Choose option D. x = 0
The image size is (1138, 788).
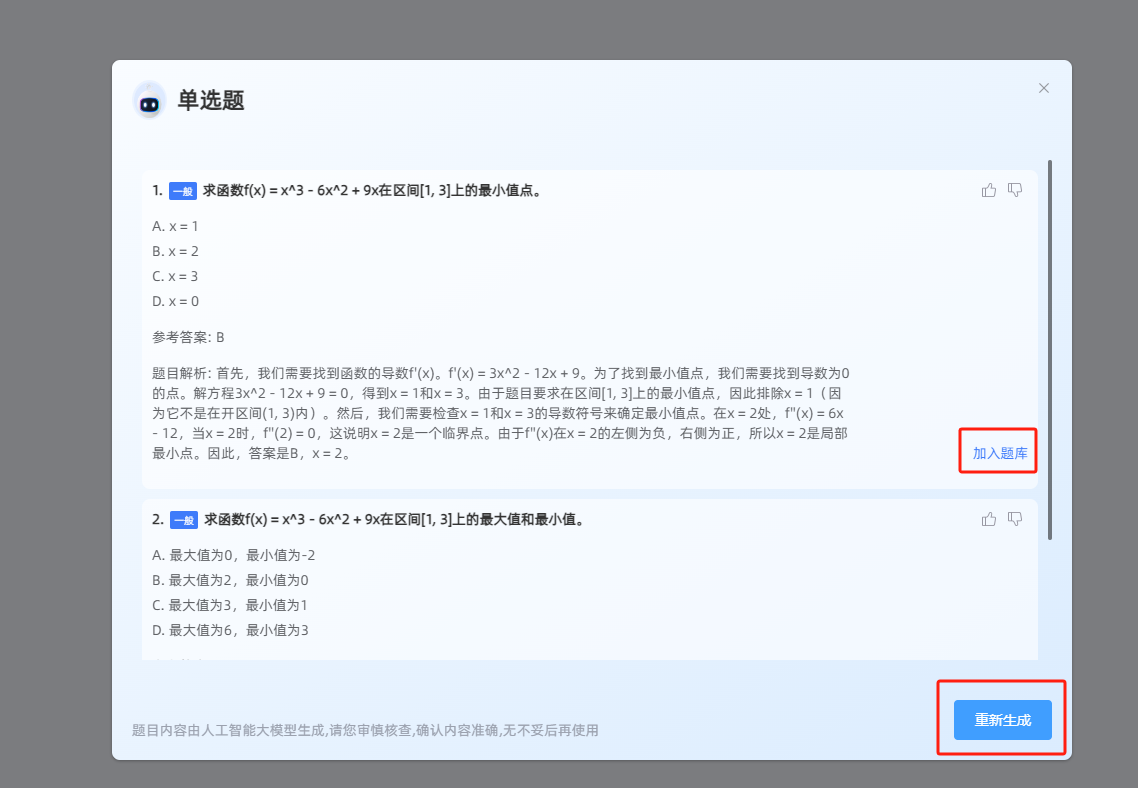point(175,301)
